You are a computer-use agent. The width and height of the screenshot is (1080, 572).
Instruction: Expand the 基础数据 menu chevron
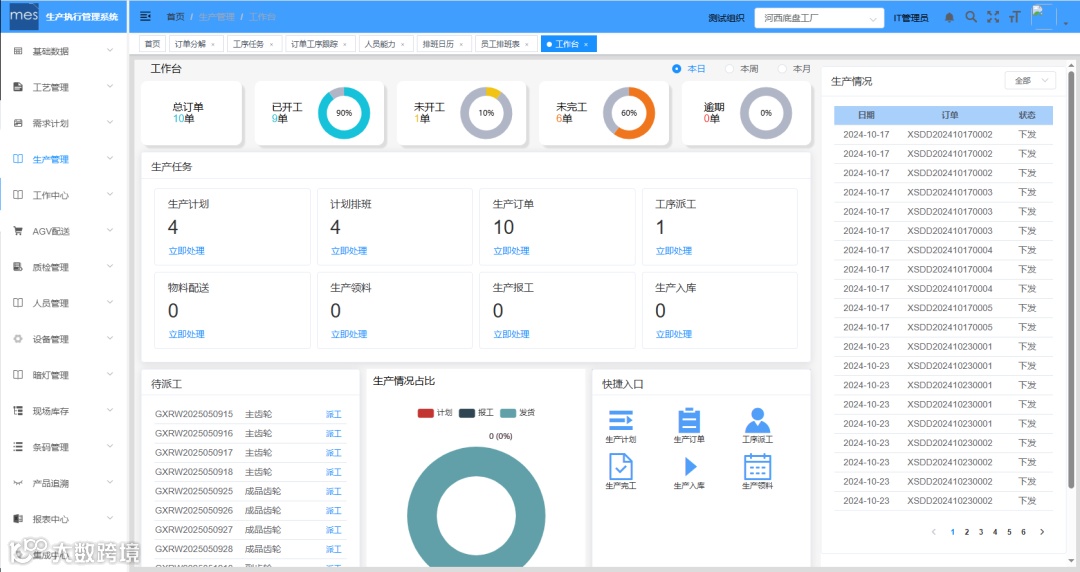[110, 50]
